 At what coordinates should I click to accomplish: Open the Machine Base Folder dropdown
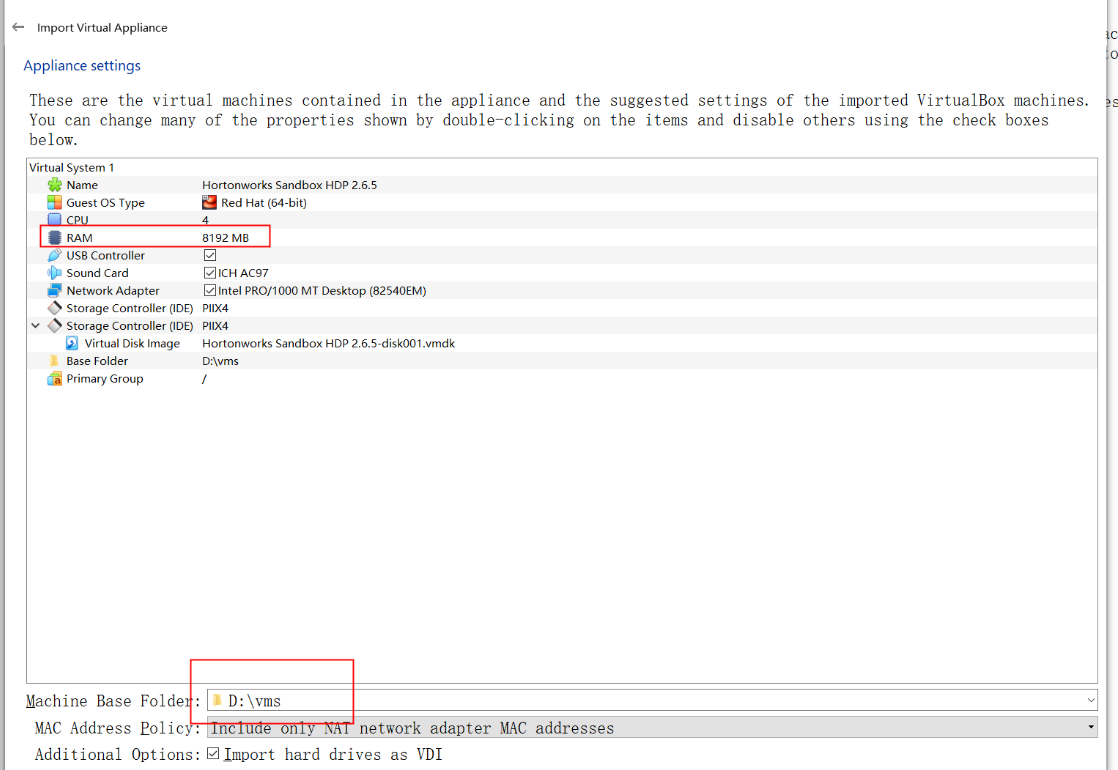[x=1091, y=700]
